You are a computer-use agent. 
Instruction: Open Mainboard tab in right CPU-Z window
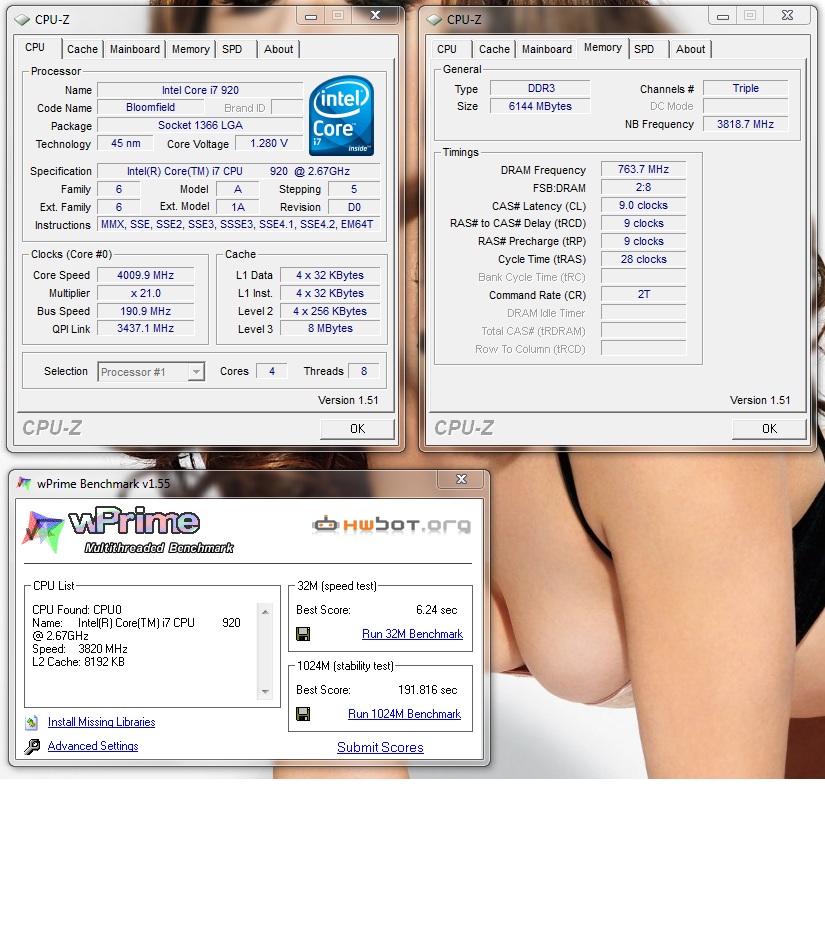[x=547, y=49]
